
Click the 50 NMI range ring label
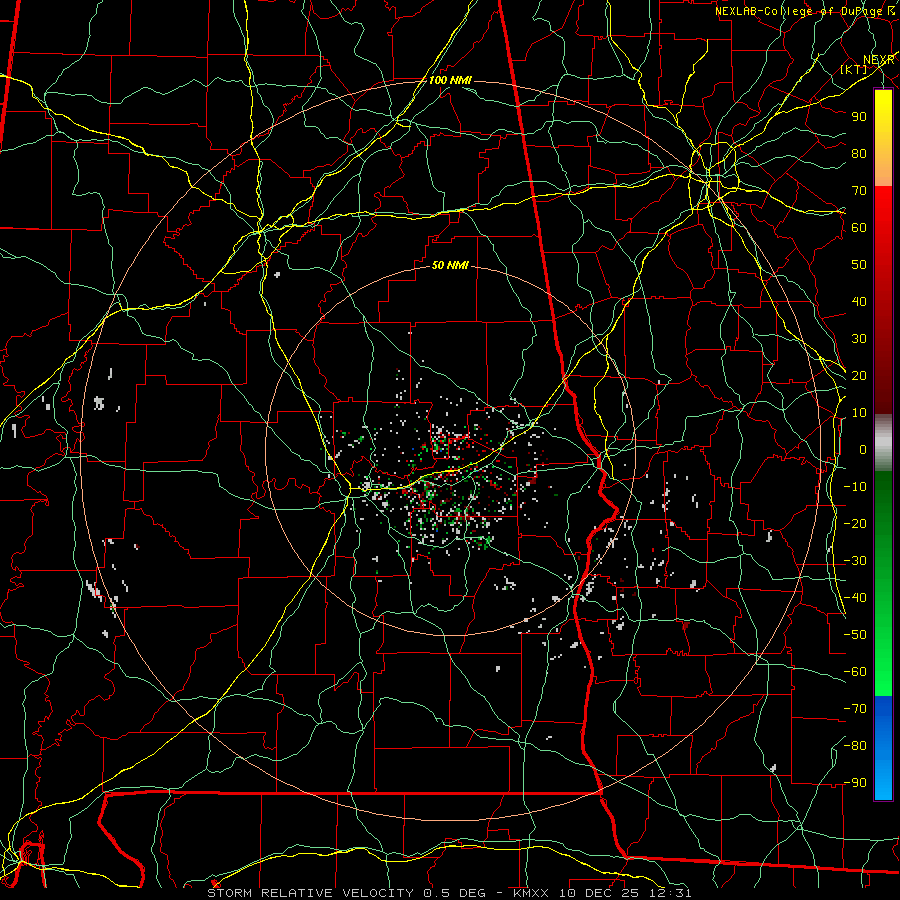click(450, 265)
